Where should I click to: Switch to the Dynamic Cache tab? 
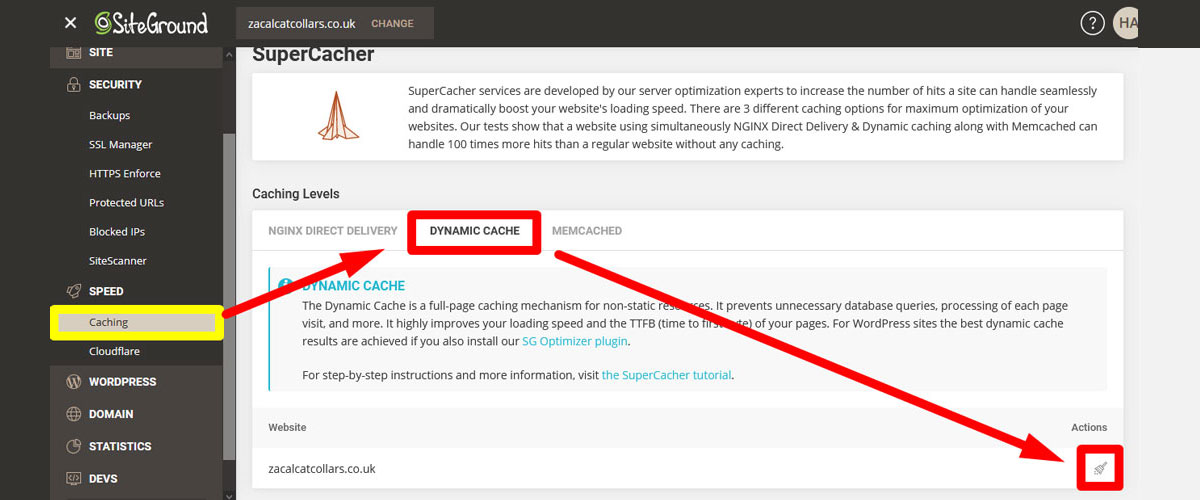(x=475, y=231)
